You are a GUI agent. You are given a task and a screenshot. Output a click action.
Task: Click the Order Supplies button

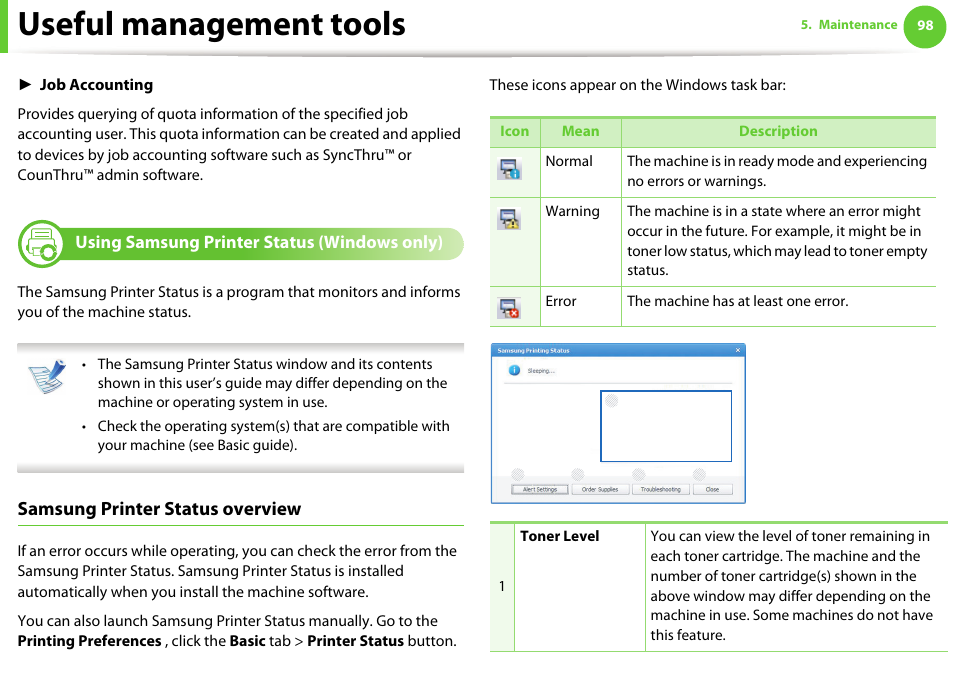(600, 489)
